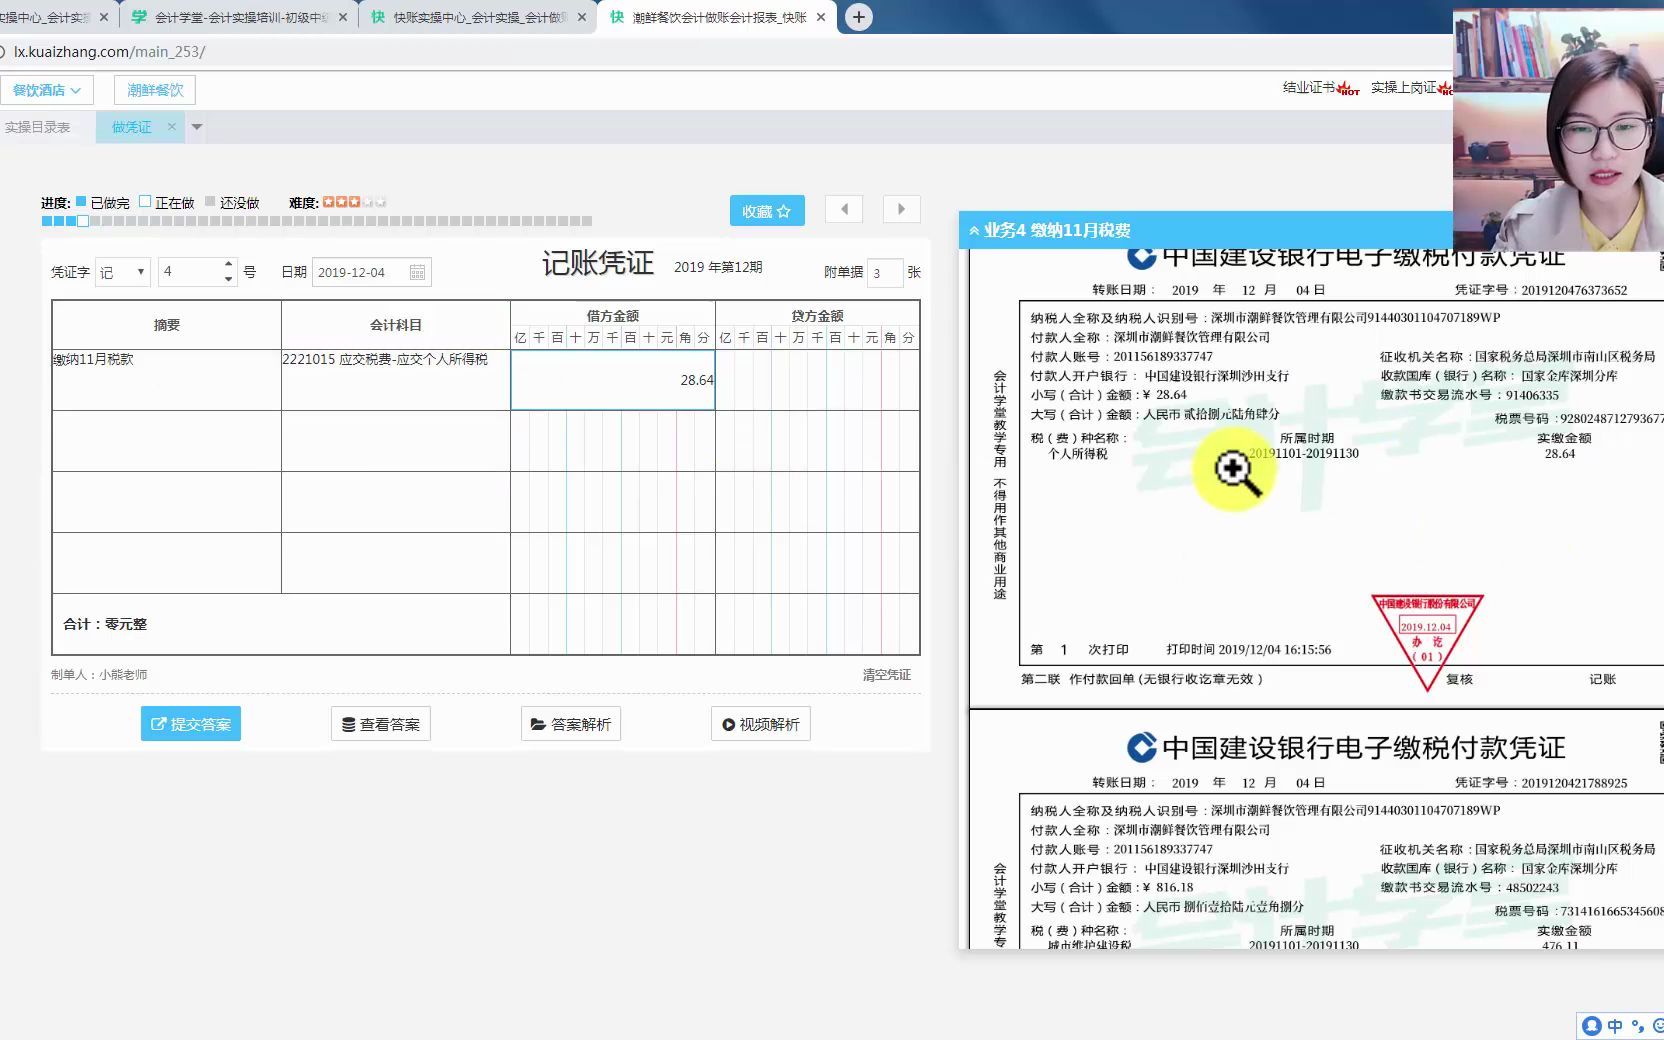This screenshot has height=1040, width=1664.
Task: Click the browser address bar URL
Action: pos(109,52)
